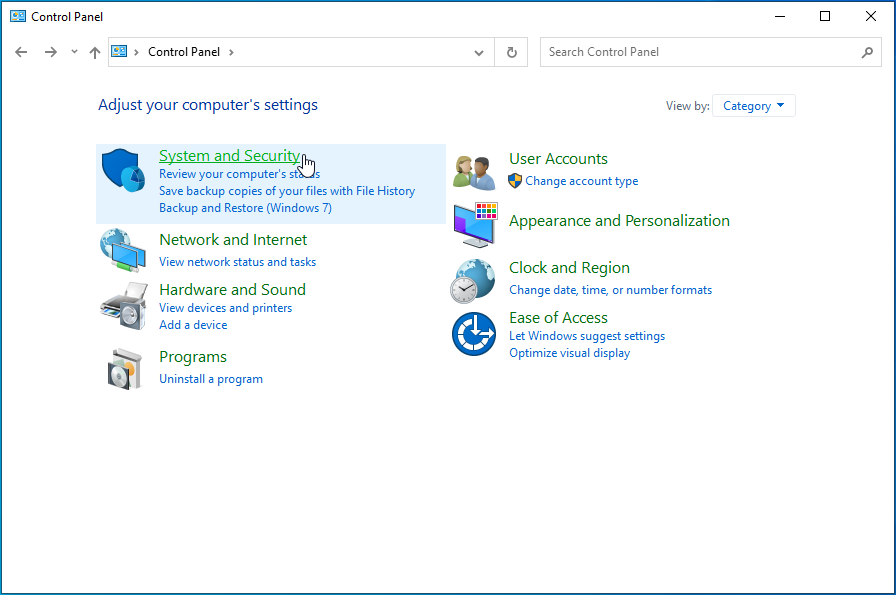This screenshot has width=896, height=595.
Task: Expand the address bar history dropdown
Action: (x=480, y=52)
